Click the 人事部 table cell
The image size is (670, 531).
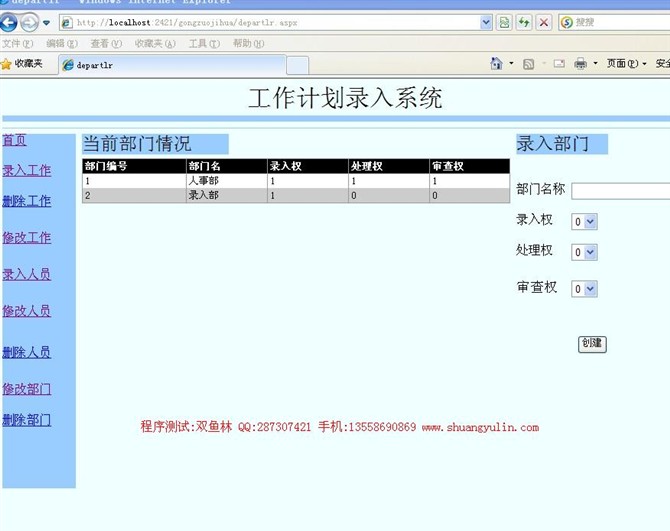(227, 181)
